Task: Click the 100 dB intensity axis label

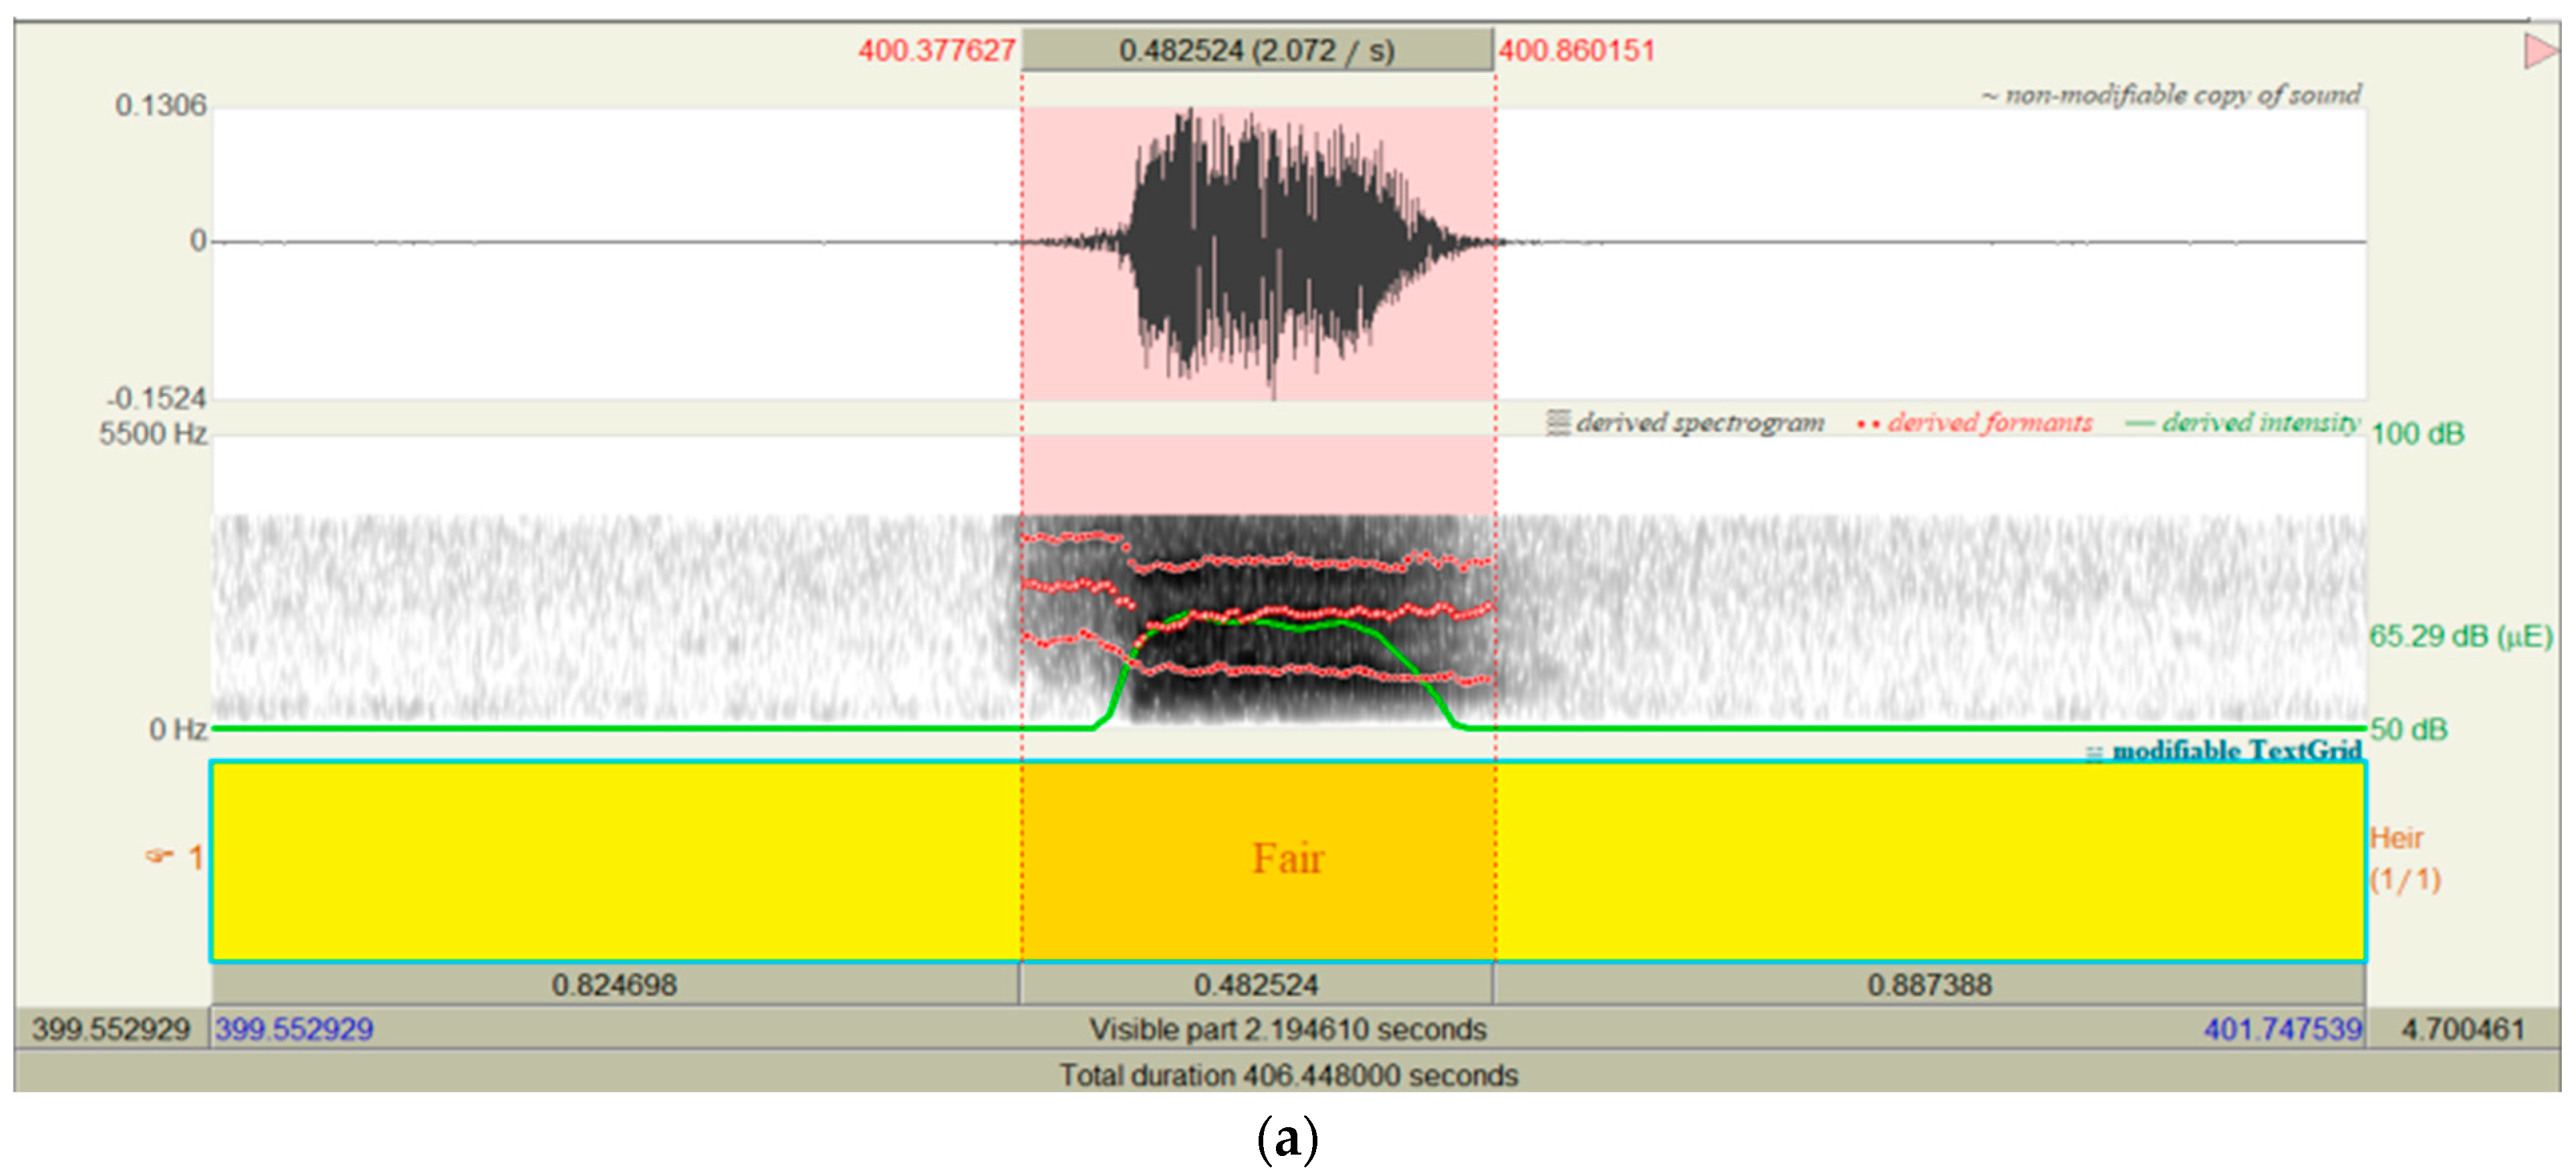Action: click(x=2418, y=434)
